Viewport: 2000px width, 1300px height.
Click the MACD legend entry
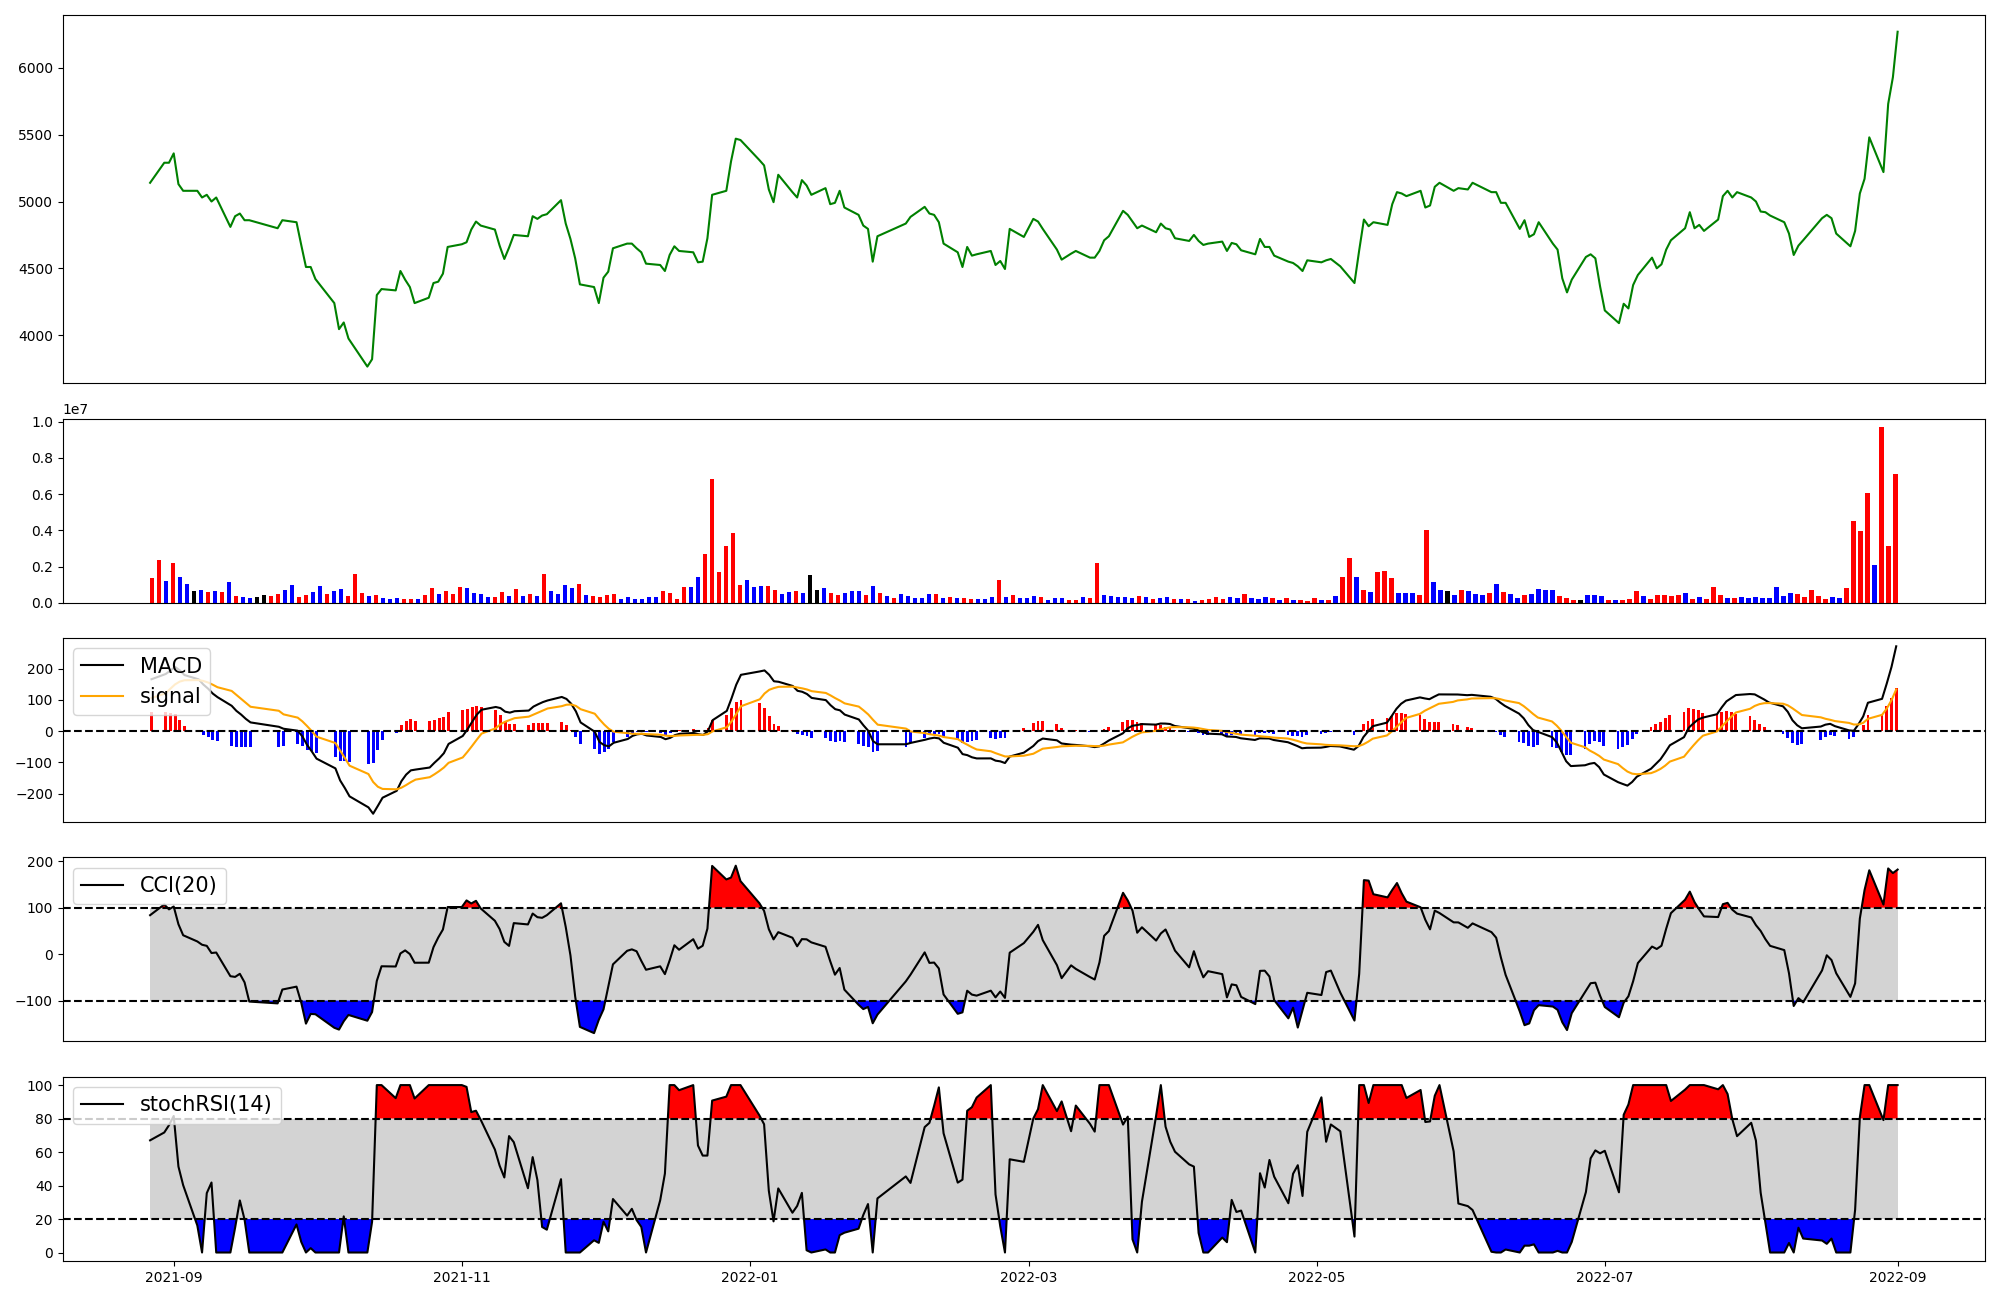pyautogui.click(x=170, y=666)
